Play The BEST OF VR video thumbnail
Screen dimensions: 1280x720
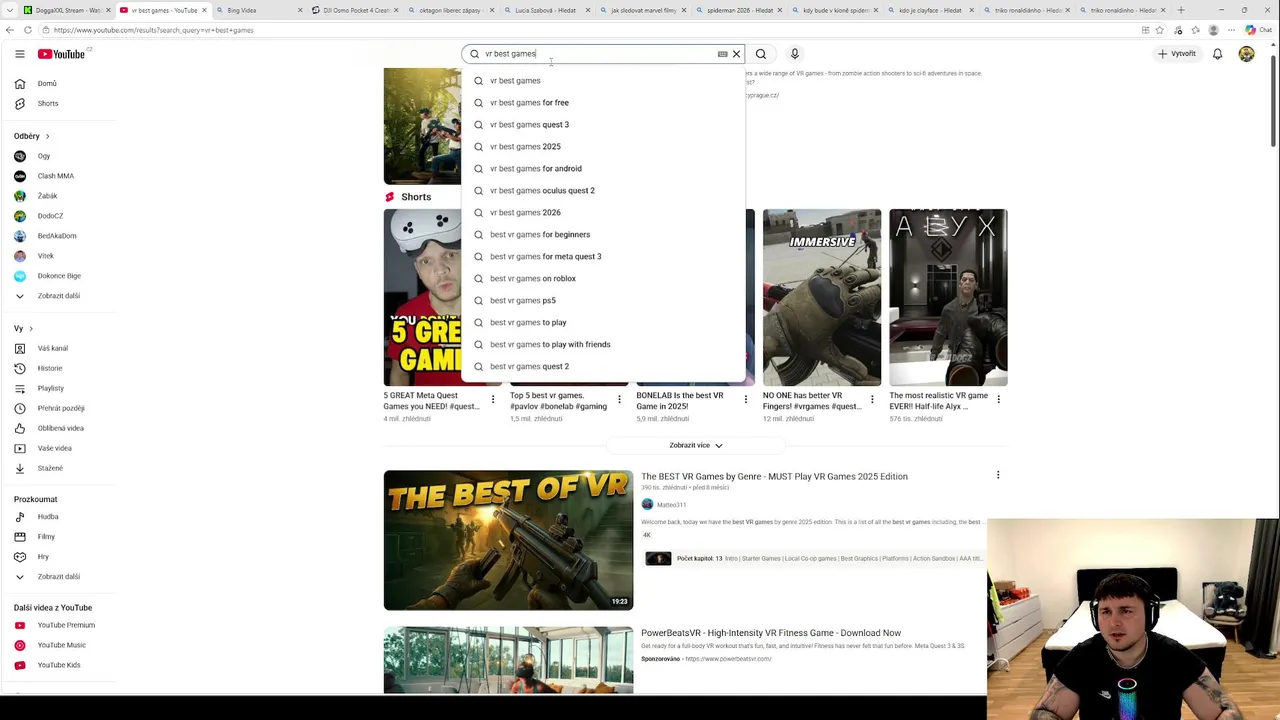coord(508,540)
